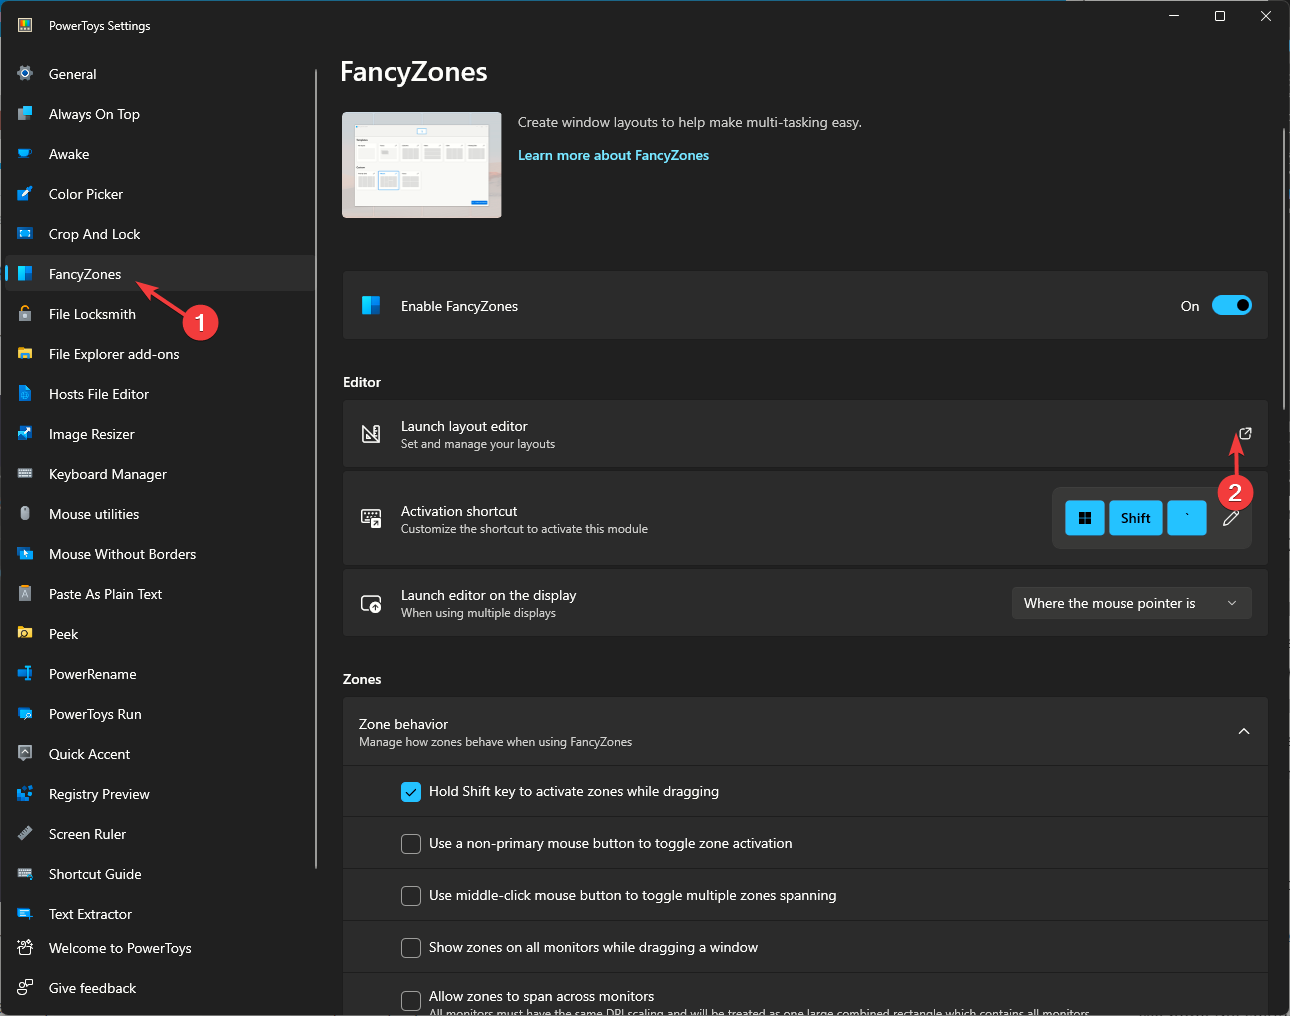Check the non-primary mouse button option
The width and height of the screenshot is (1290, 1016).
(411, 844)
